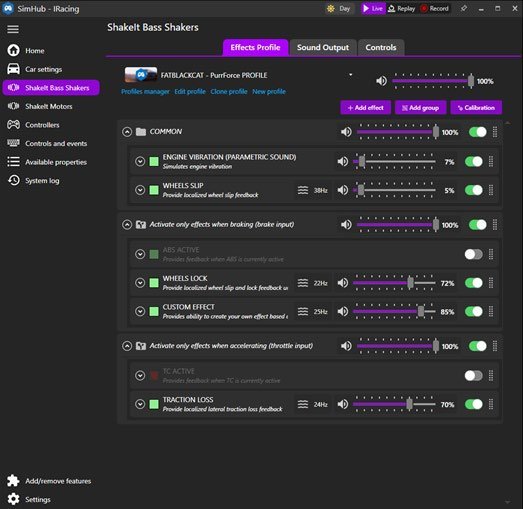The width and height of the screenshot is (523, 509).
Task: Expand Wheels Slip effect settings
Action: click(x=140, y=190)
